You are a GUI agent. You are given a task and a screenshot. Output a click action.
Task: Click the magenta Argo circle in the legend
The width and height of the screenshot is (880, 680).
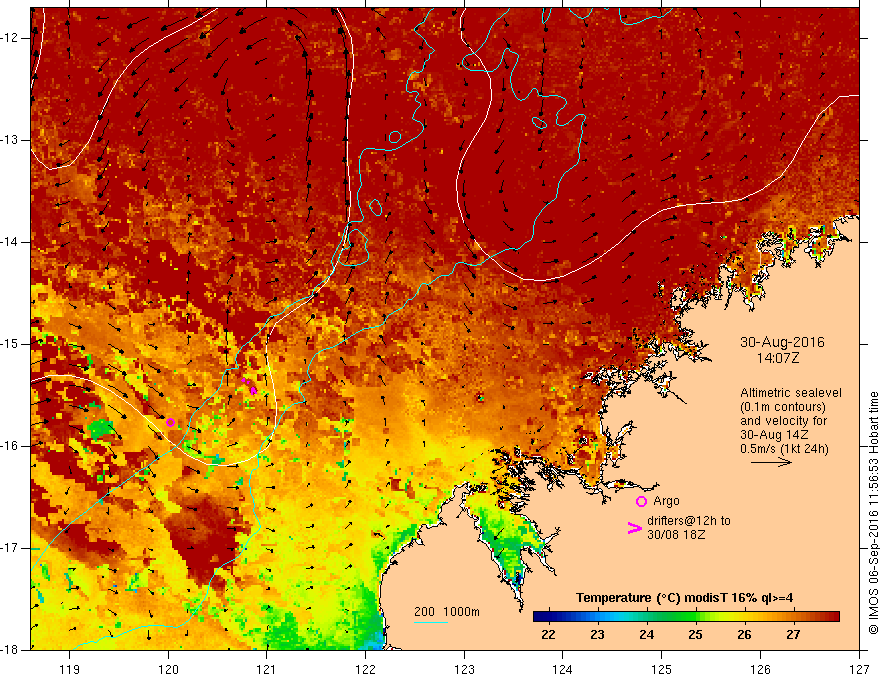point(641,501)
